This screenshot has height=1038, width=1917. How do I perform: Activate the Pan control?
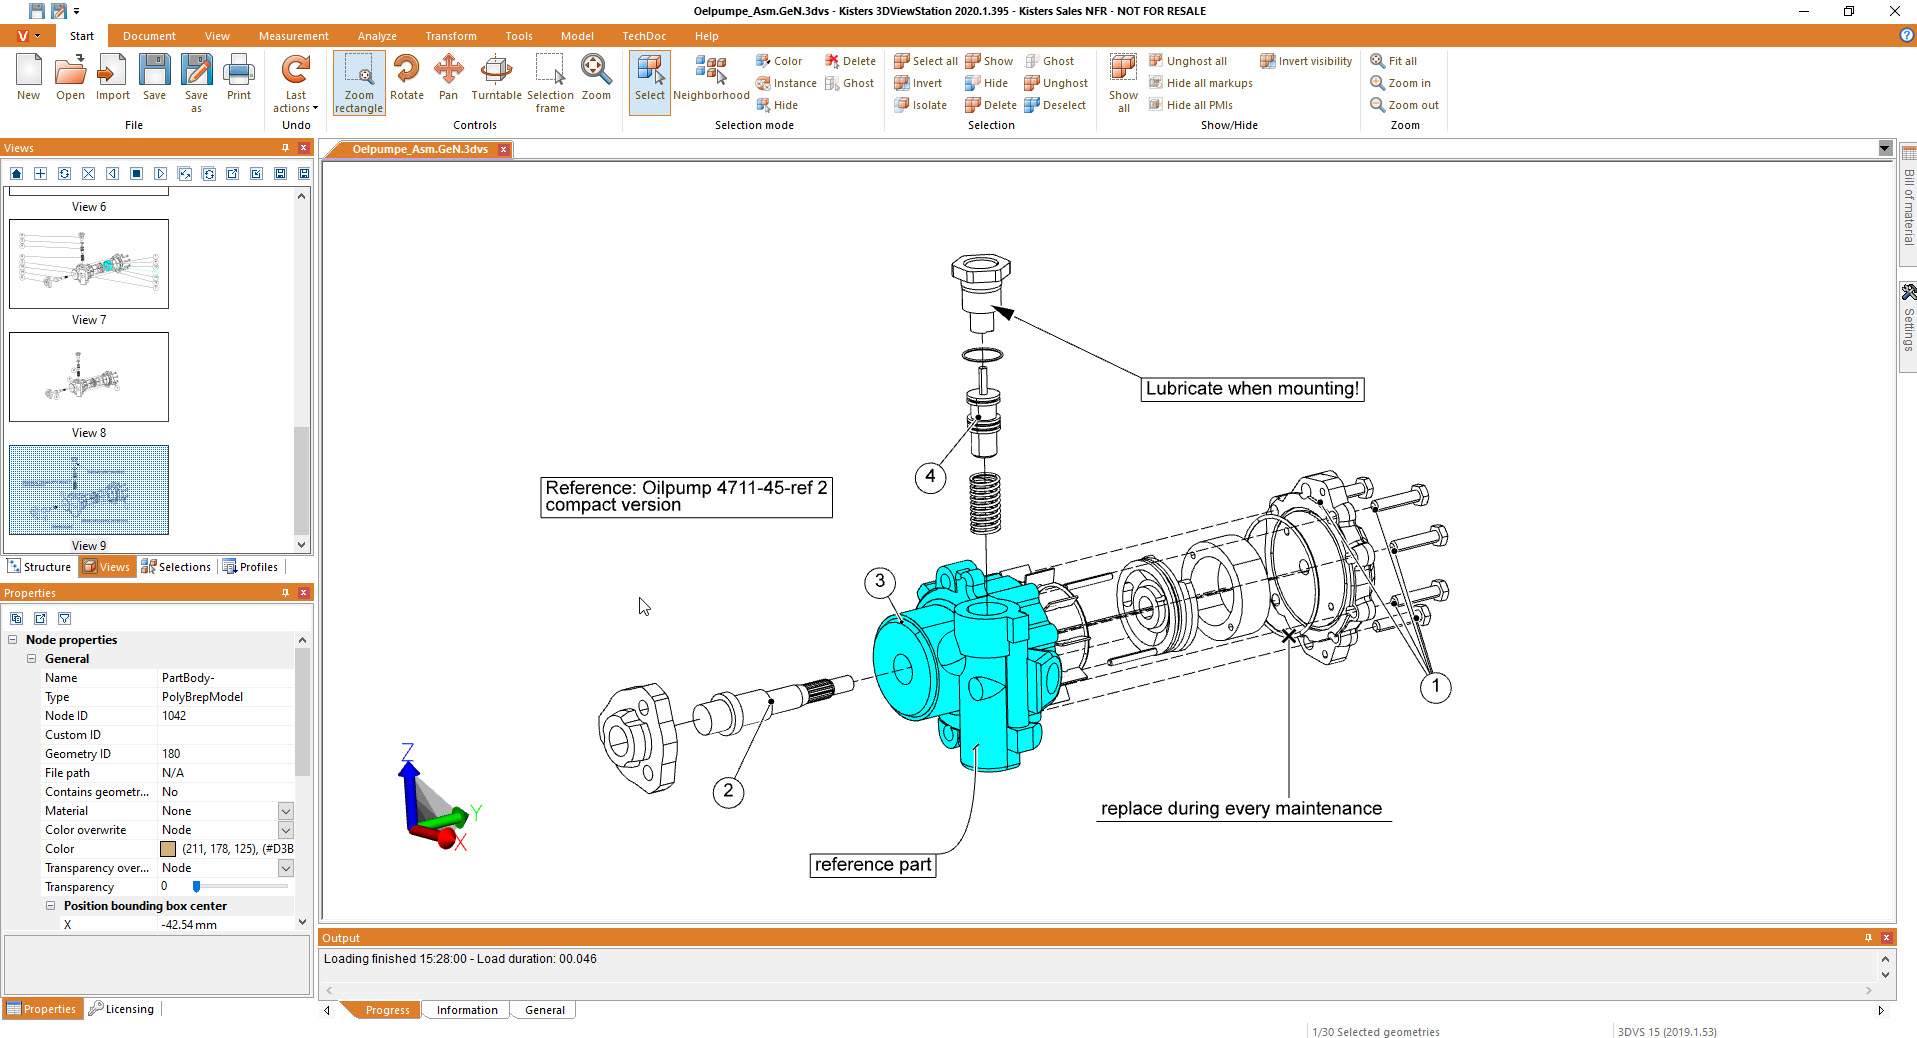(448, 77)
